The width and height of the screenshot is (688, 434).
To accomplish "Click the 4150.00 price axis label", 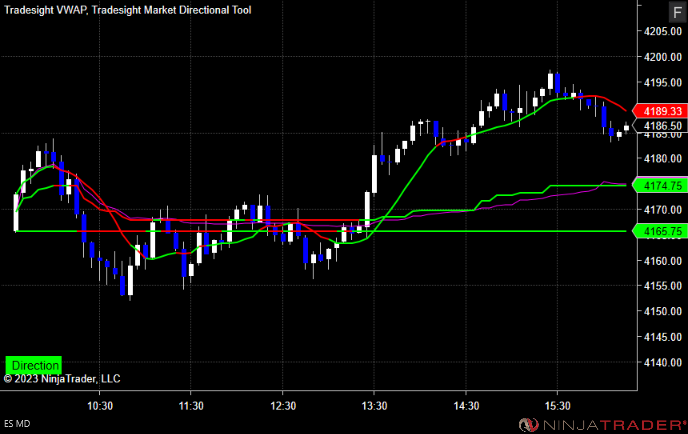I will 663,311.
